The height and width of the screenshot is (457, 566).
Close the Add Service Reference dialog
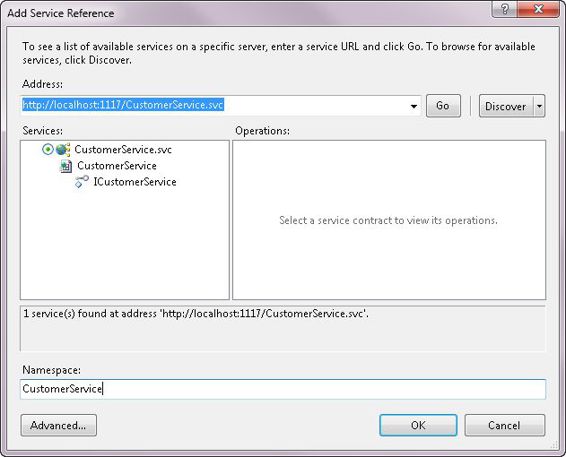click(x=538, y=9)
